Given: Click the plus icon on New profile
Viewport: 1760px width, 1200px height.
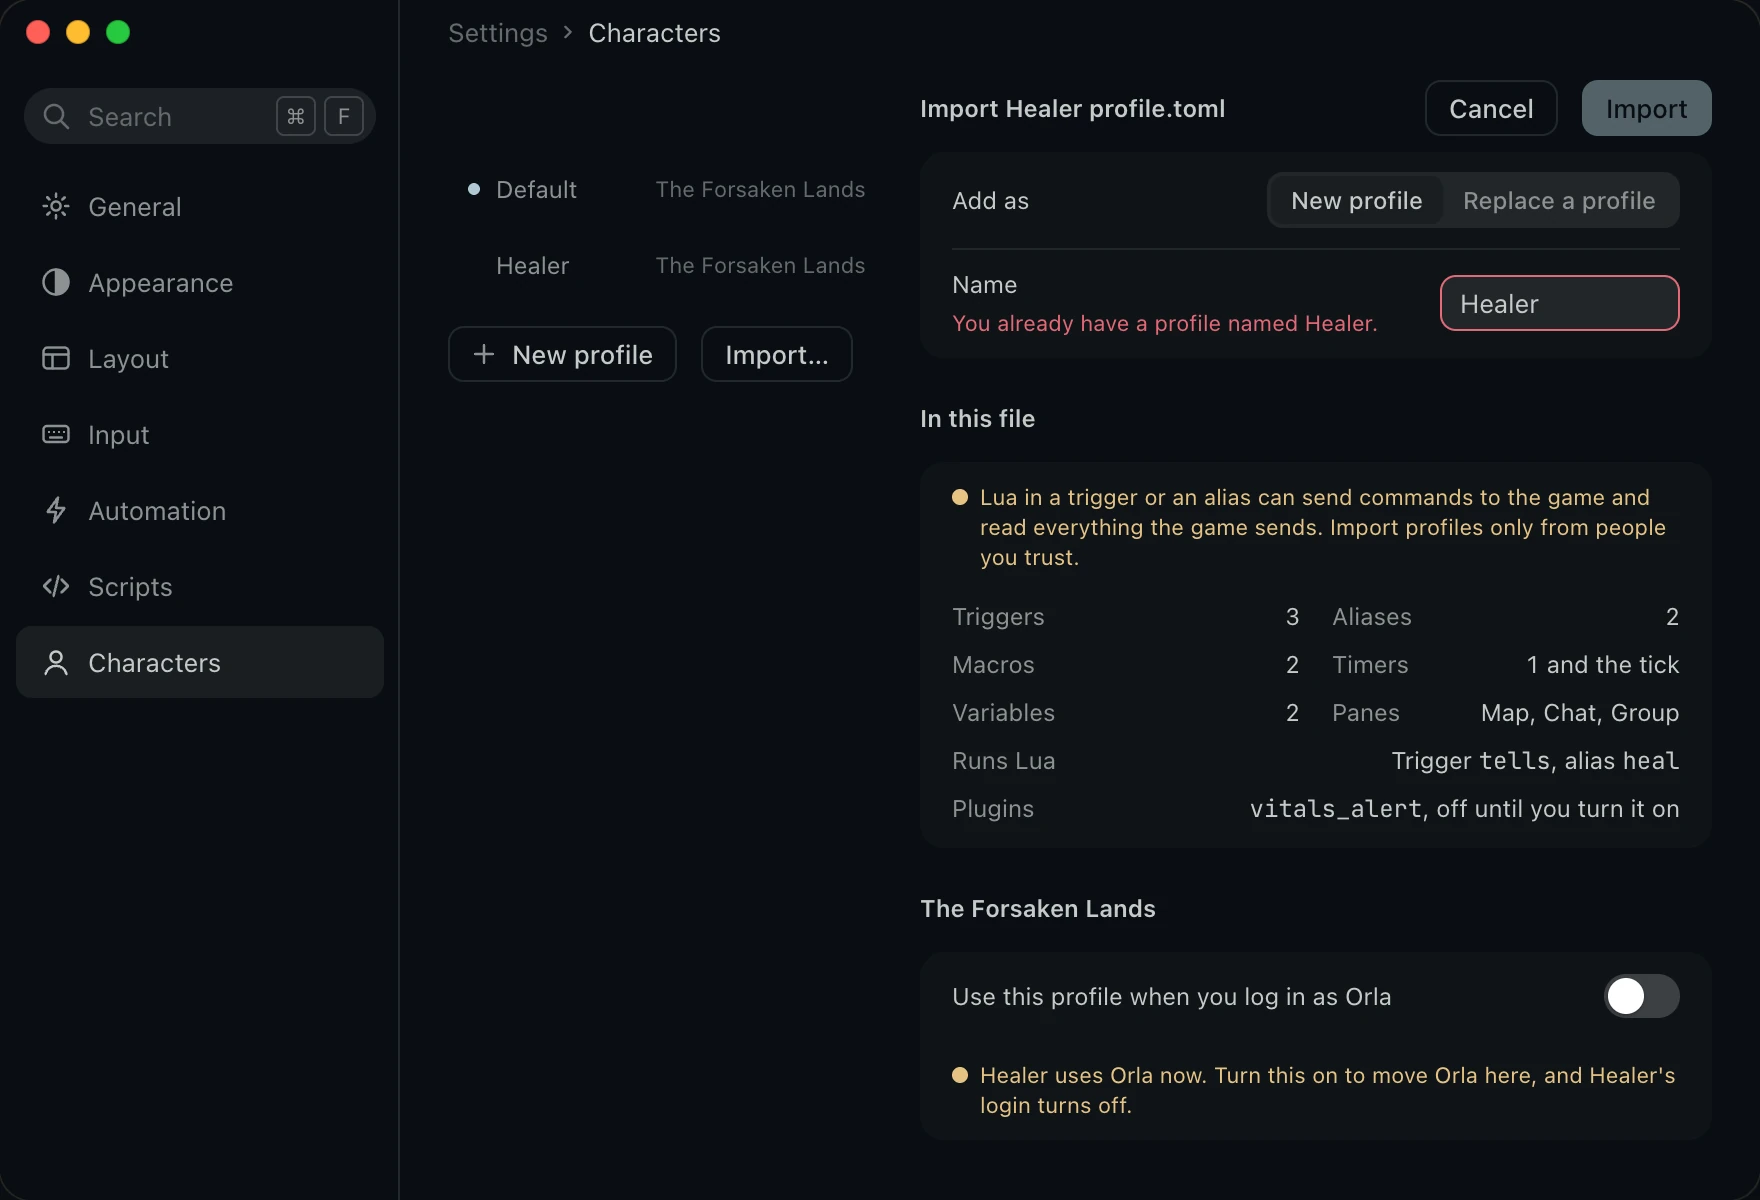Looking at the screenshot, I should tap(484, 354).
